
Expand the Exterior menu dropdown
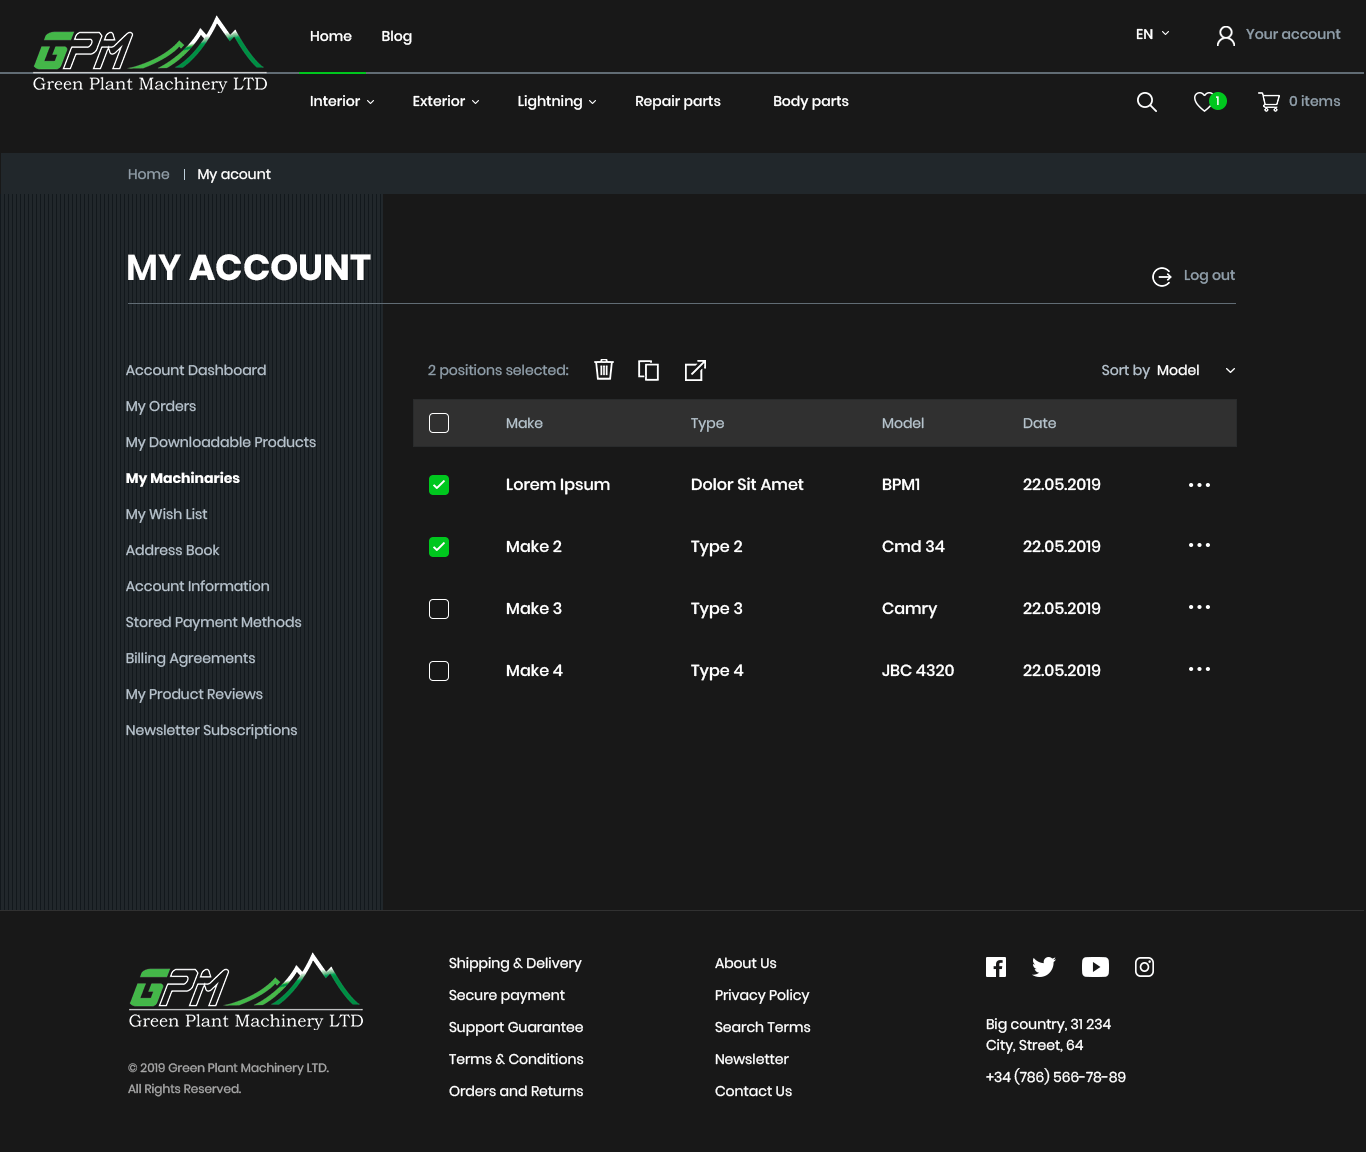click(x=446, y=101)
